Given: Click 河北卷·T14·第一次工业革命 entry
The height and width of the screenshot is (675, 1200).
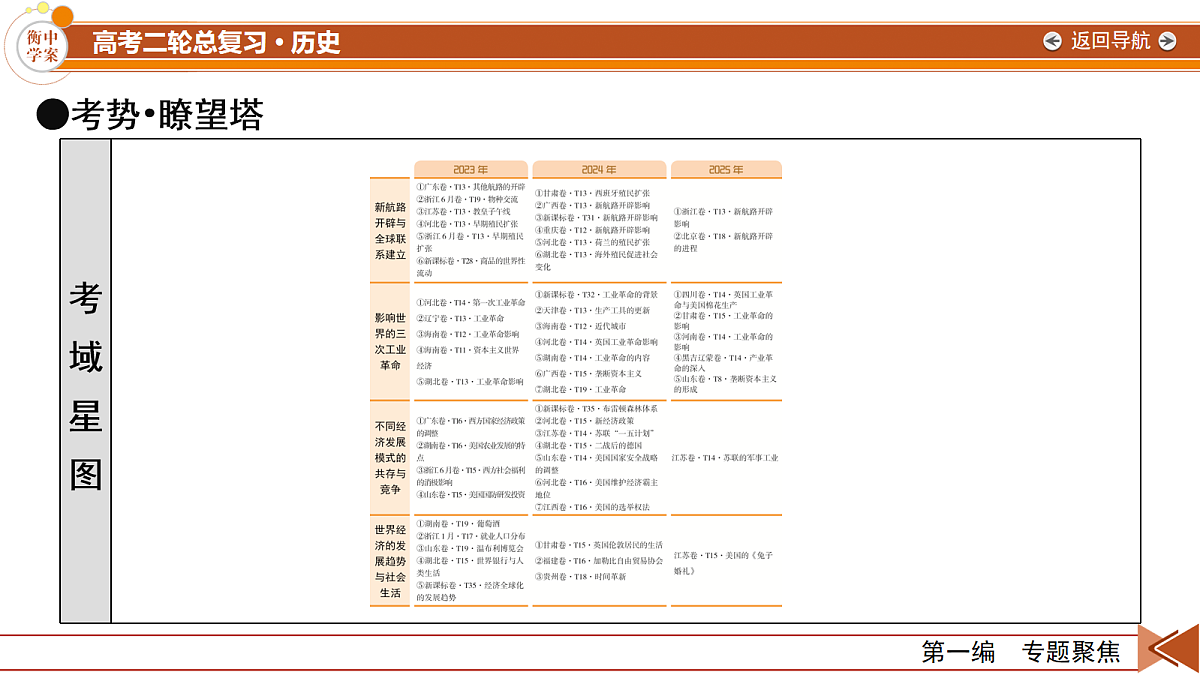Looking at the screenshot, I should point(470,302).
